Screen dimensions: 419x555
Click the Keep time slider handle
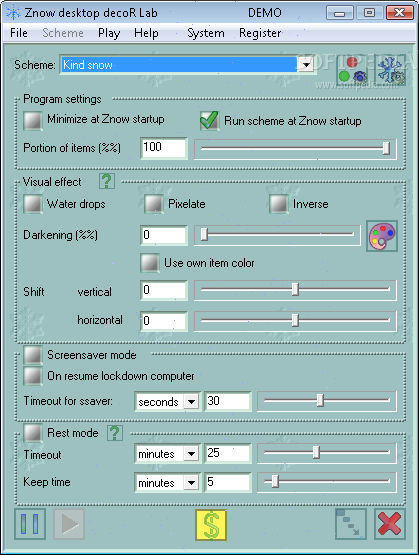tap(275, 481)
